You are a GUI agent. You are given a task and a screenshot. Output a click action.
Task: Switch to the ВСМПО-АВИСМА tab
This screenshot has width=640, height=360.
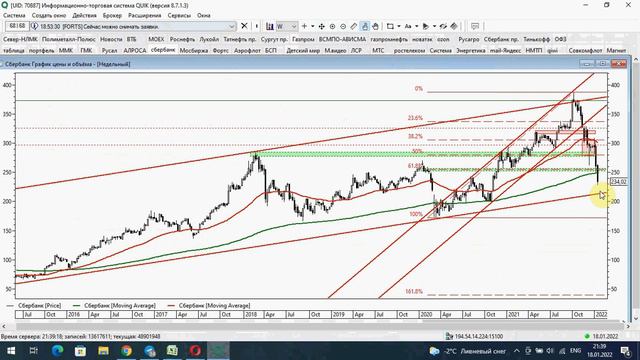click(x=342, y=40)
